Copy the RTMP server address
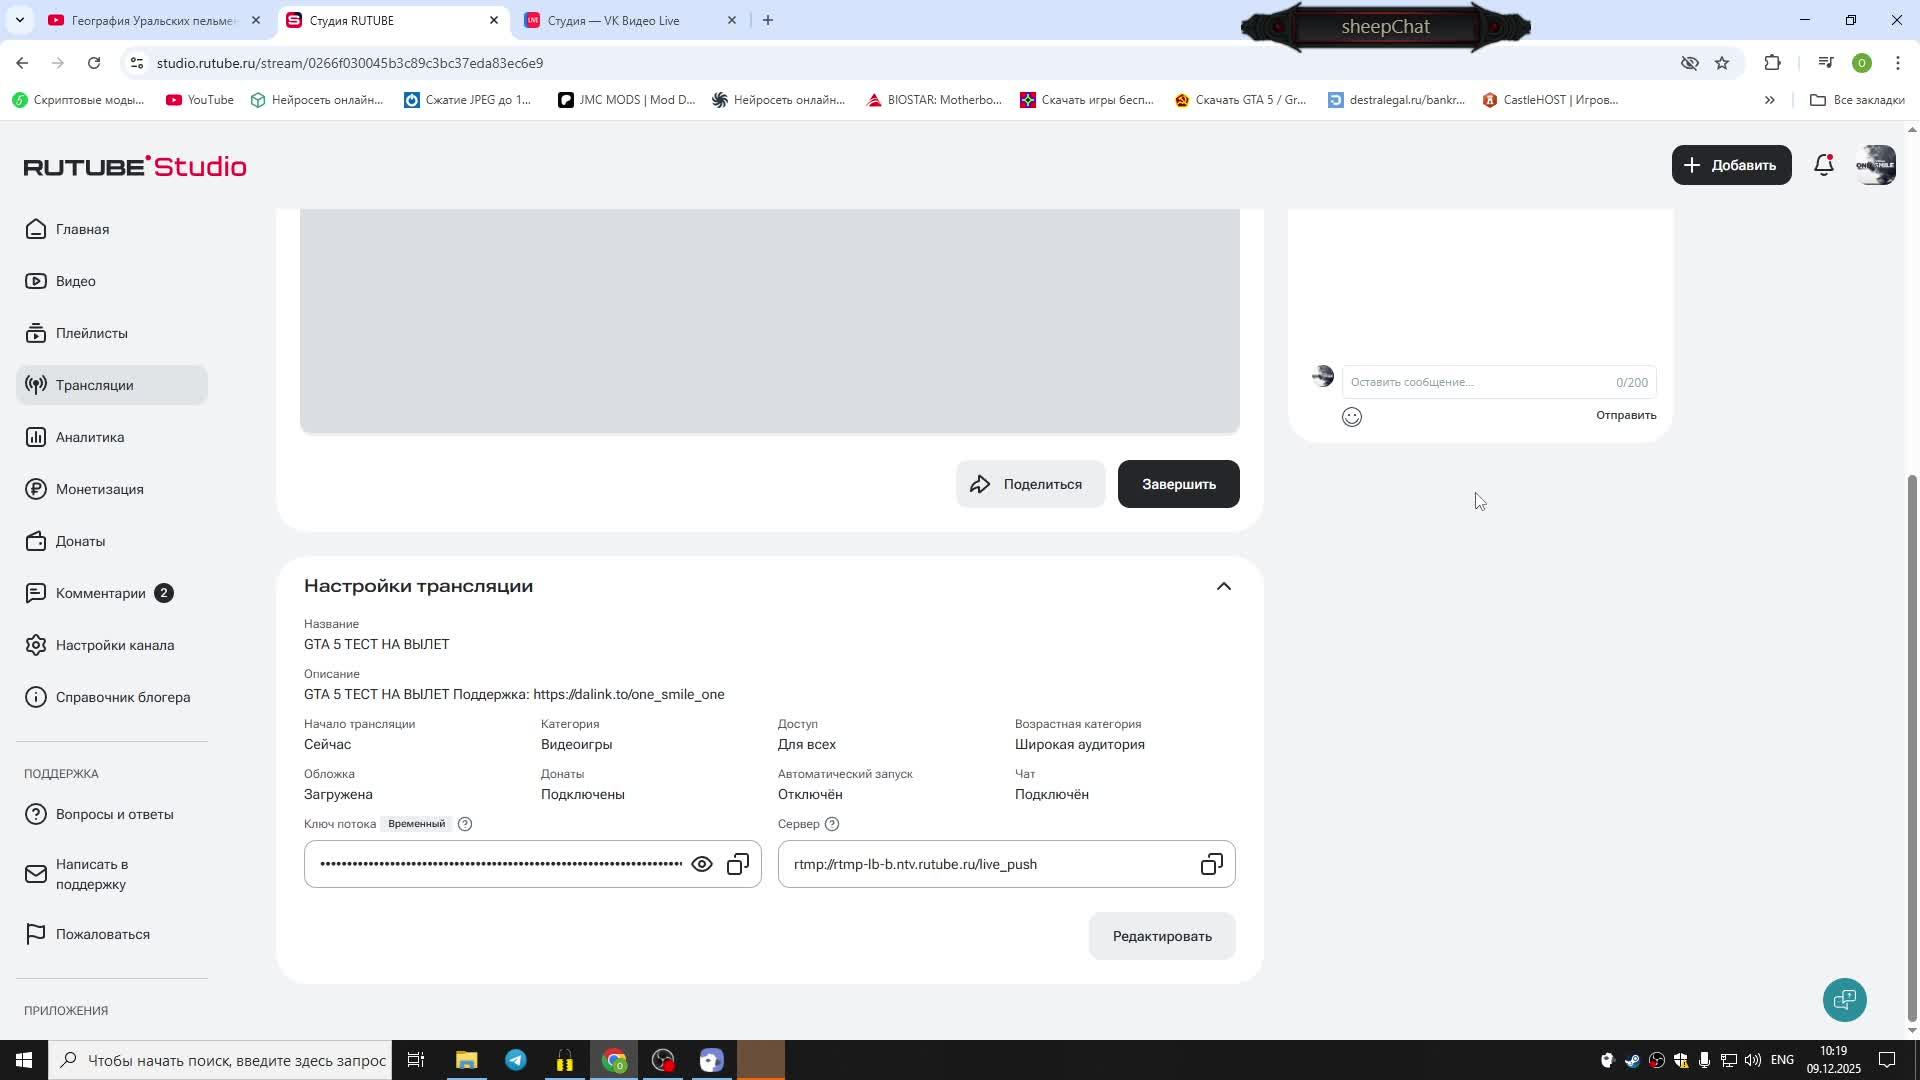This screenshot has height=1080, width=1920. click(x=1211, y=864)
